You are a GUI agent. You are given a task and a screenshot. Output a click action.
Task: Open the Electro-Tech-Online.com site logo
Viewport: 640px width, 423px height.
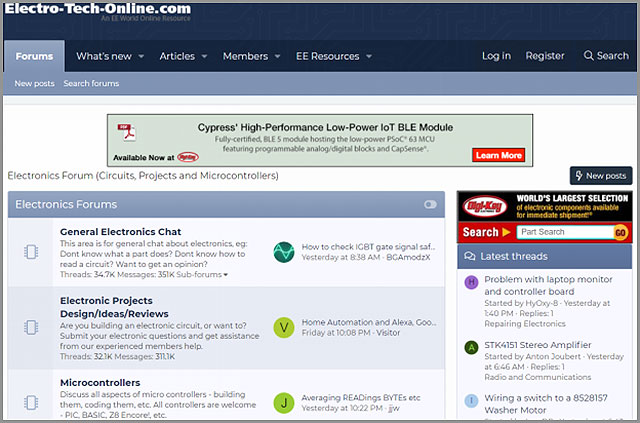tap(98, 9)
